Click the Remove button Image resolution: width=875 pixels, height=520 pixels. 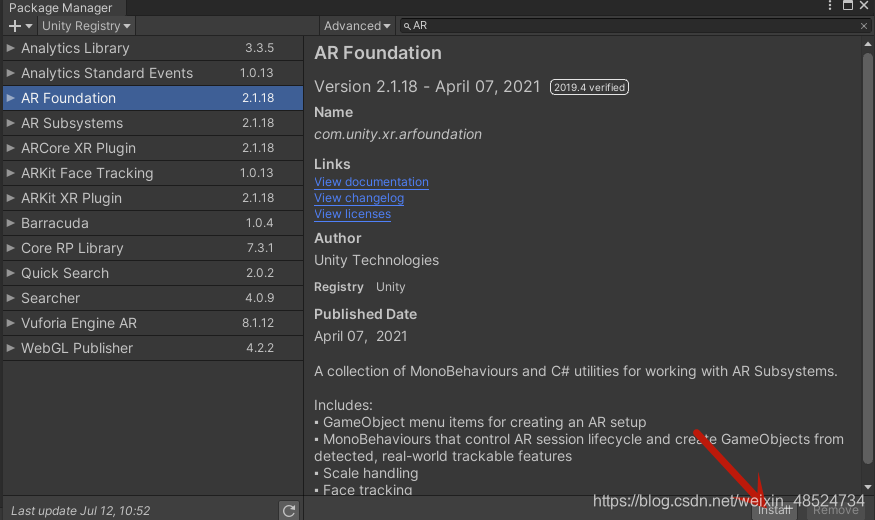835,510
